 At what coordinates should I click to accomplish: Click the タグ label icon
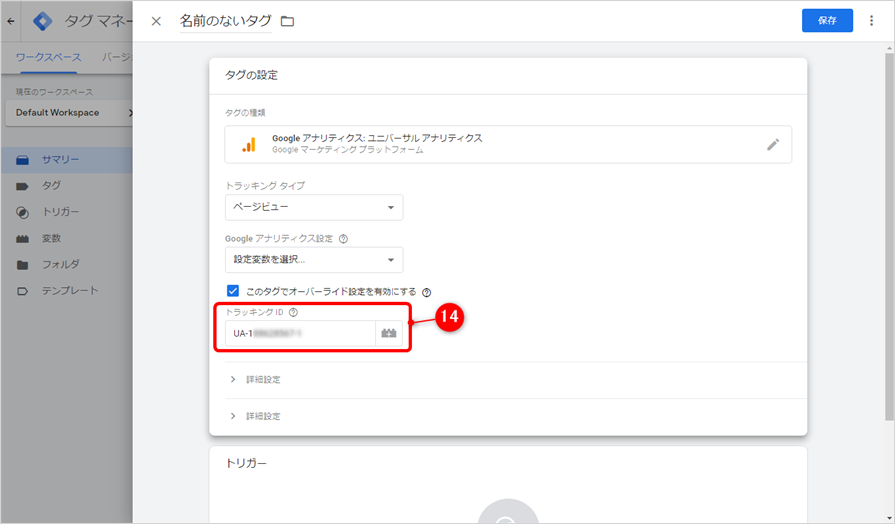tap(22, 186)
